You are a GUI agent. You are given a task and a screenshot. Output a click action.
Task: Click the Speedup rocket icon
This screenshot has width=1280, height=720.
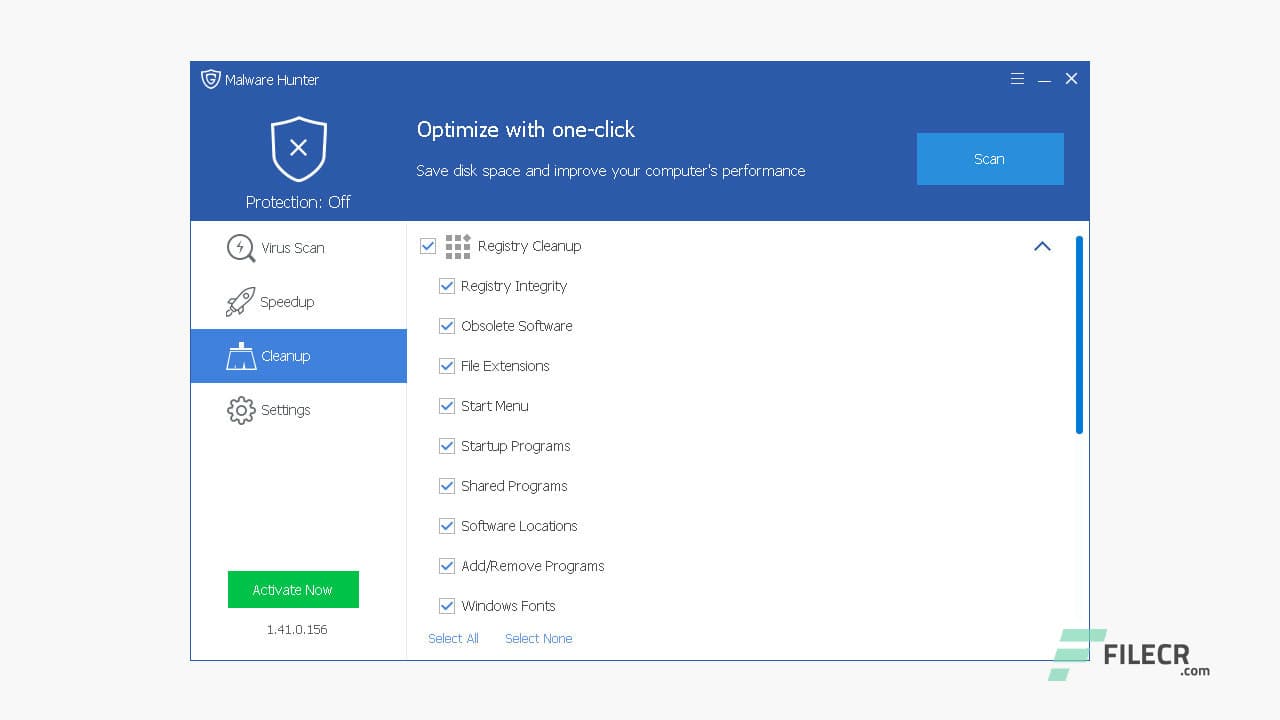tap(240, 302)
